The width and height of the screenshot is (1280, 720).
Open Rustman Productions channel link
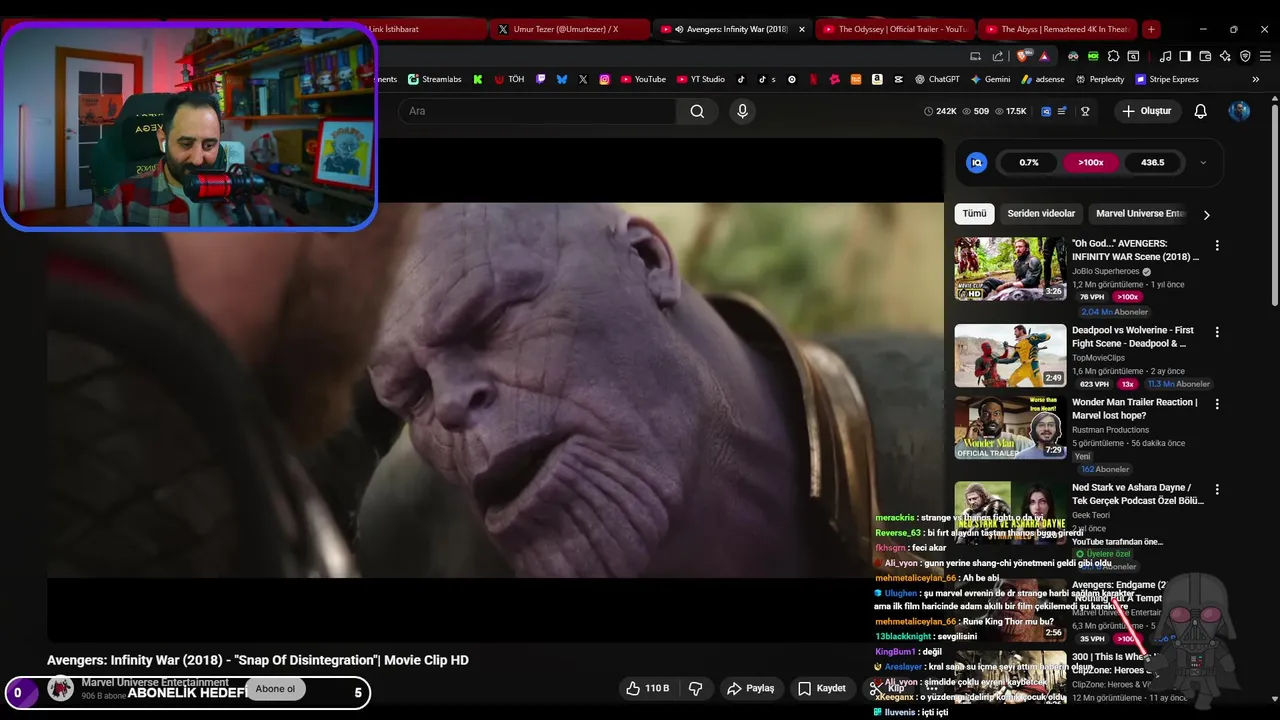(x=1110, y=430)
